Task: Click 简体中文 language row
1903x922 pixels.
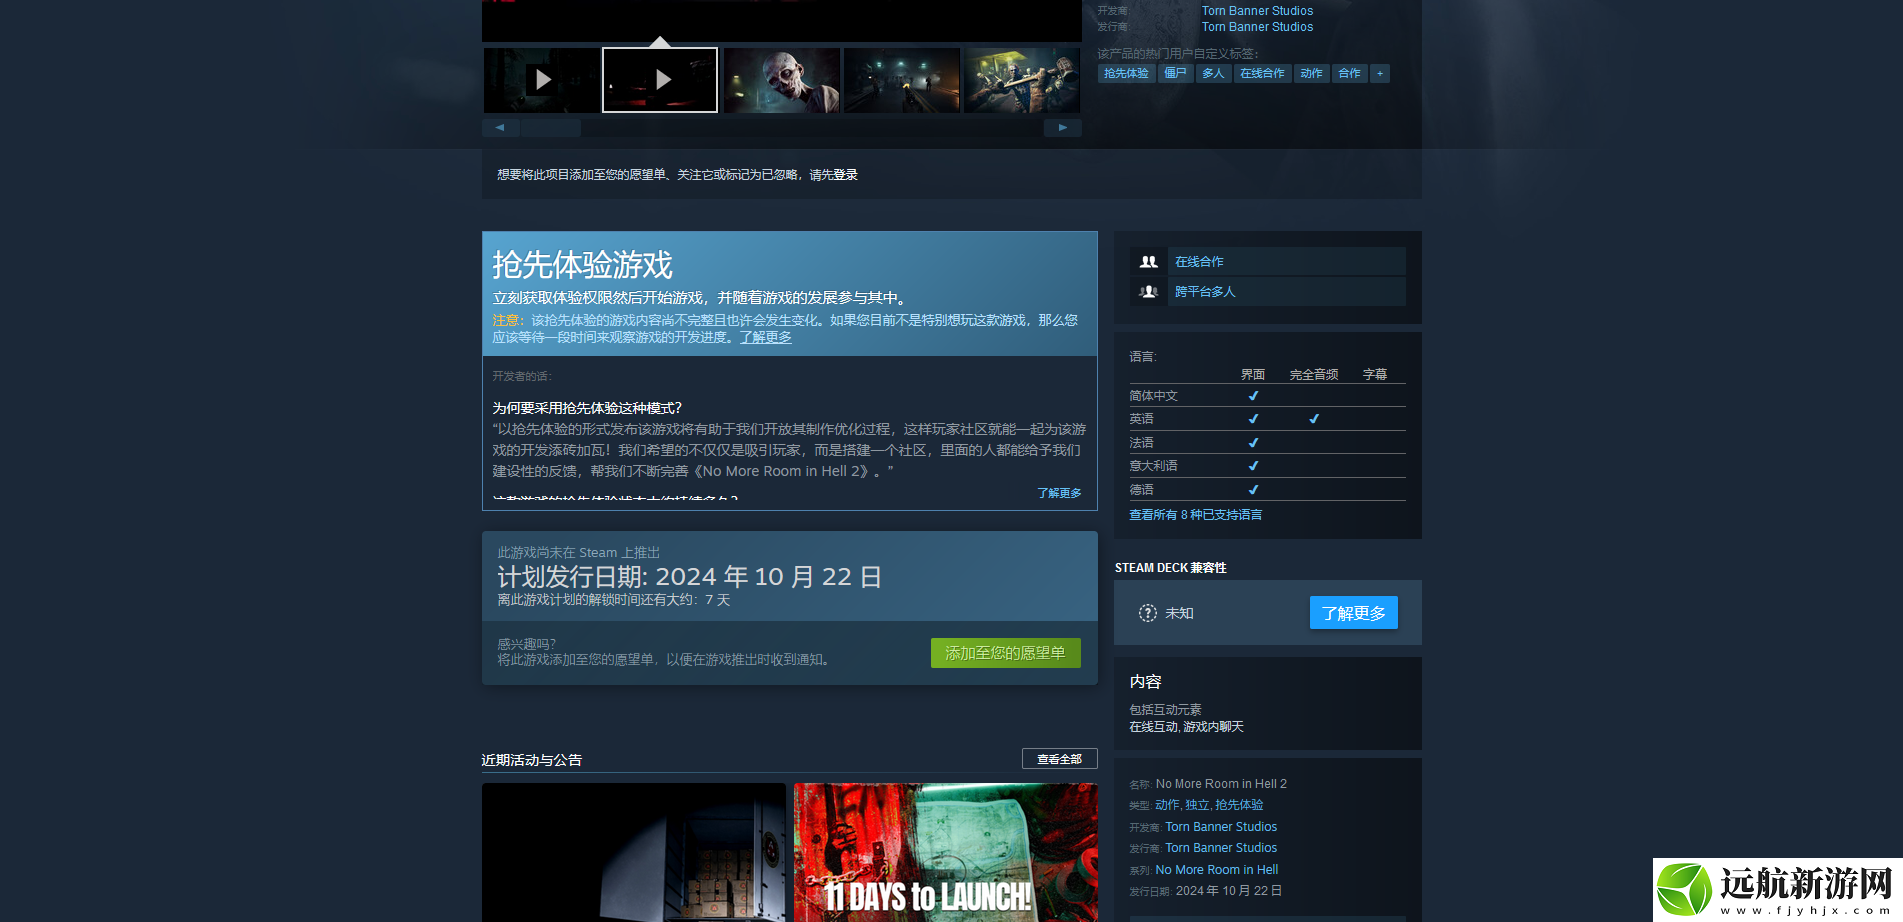Action: (1267, 396)
